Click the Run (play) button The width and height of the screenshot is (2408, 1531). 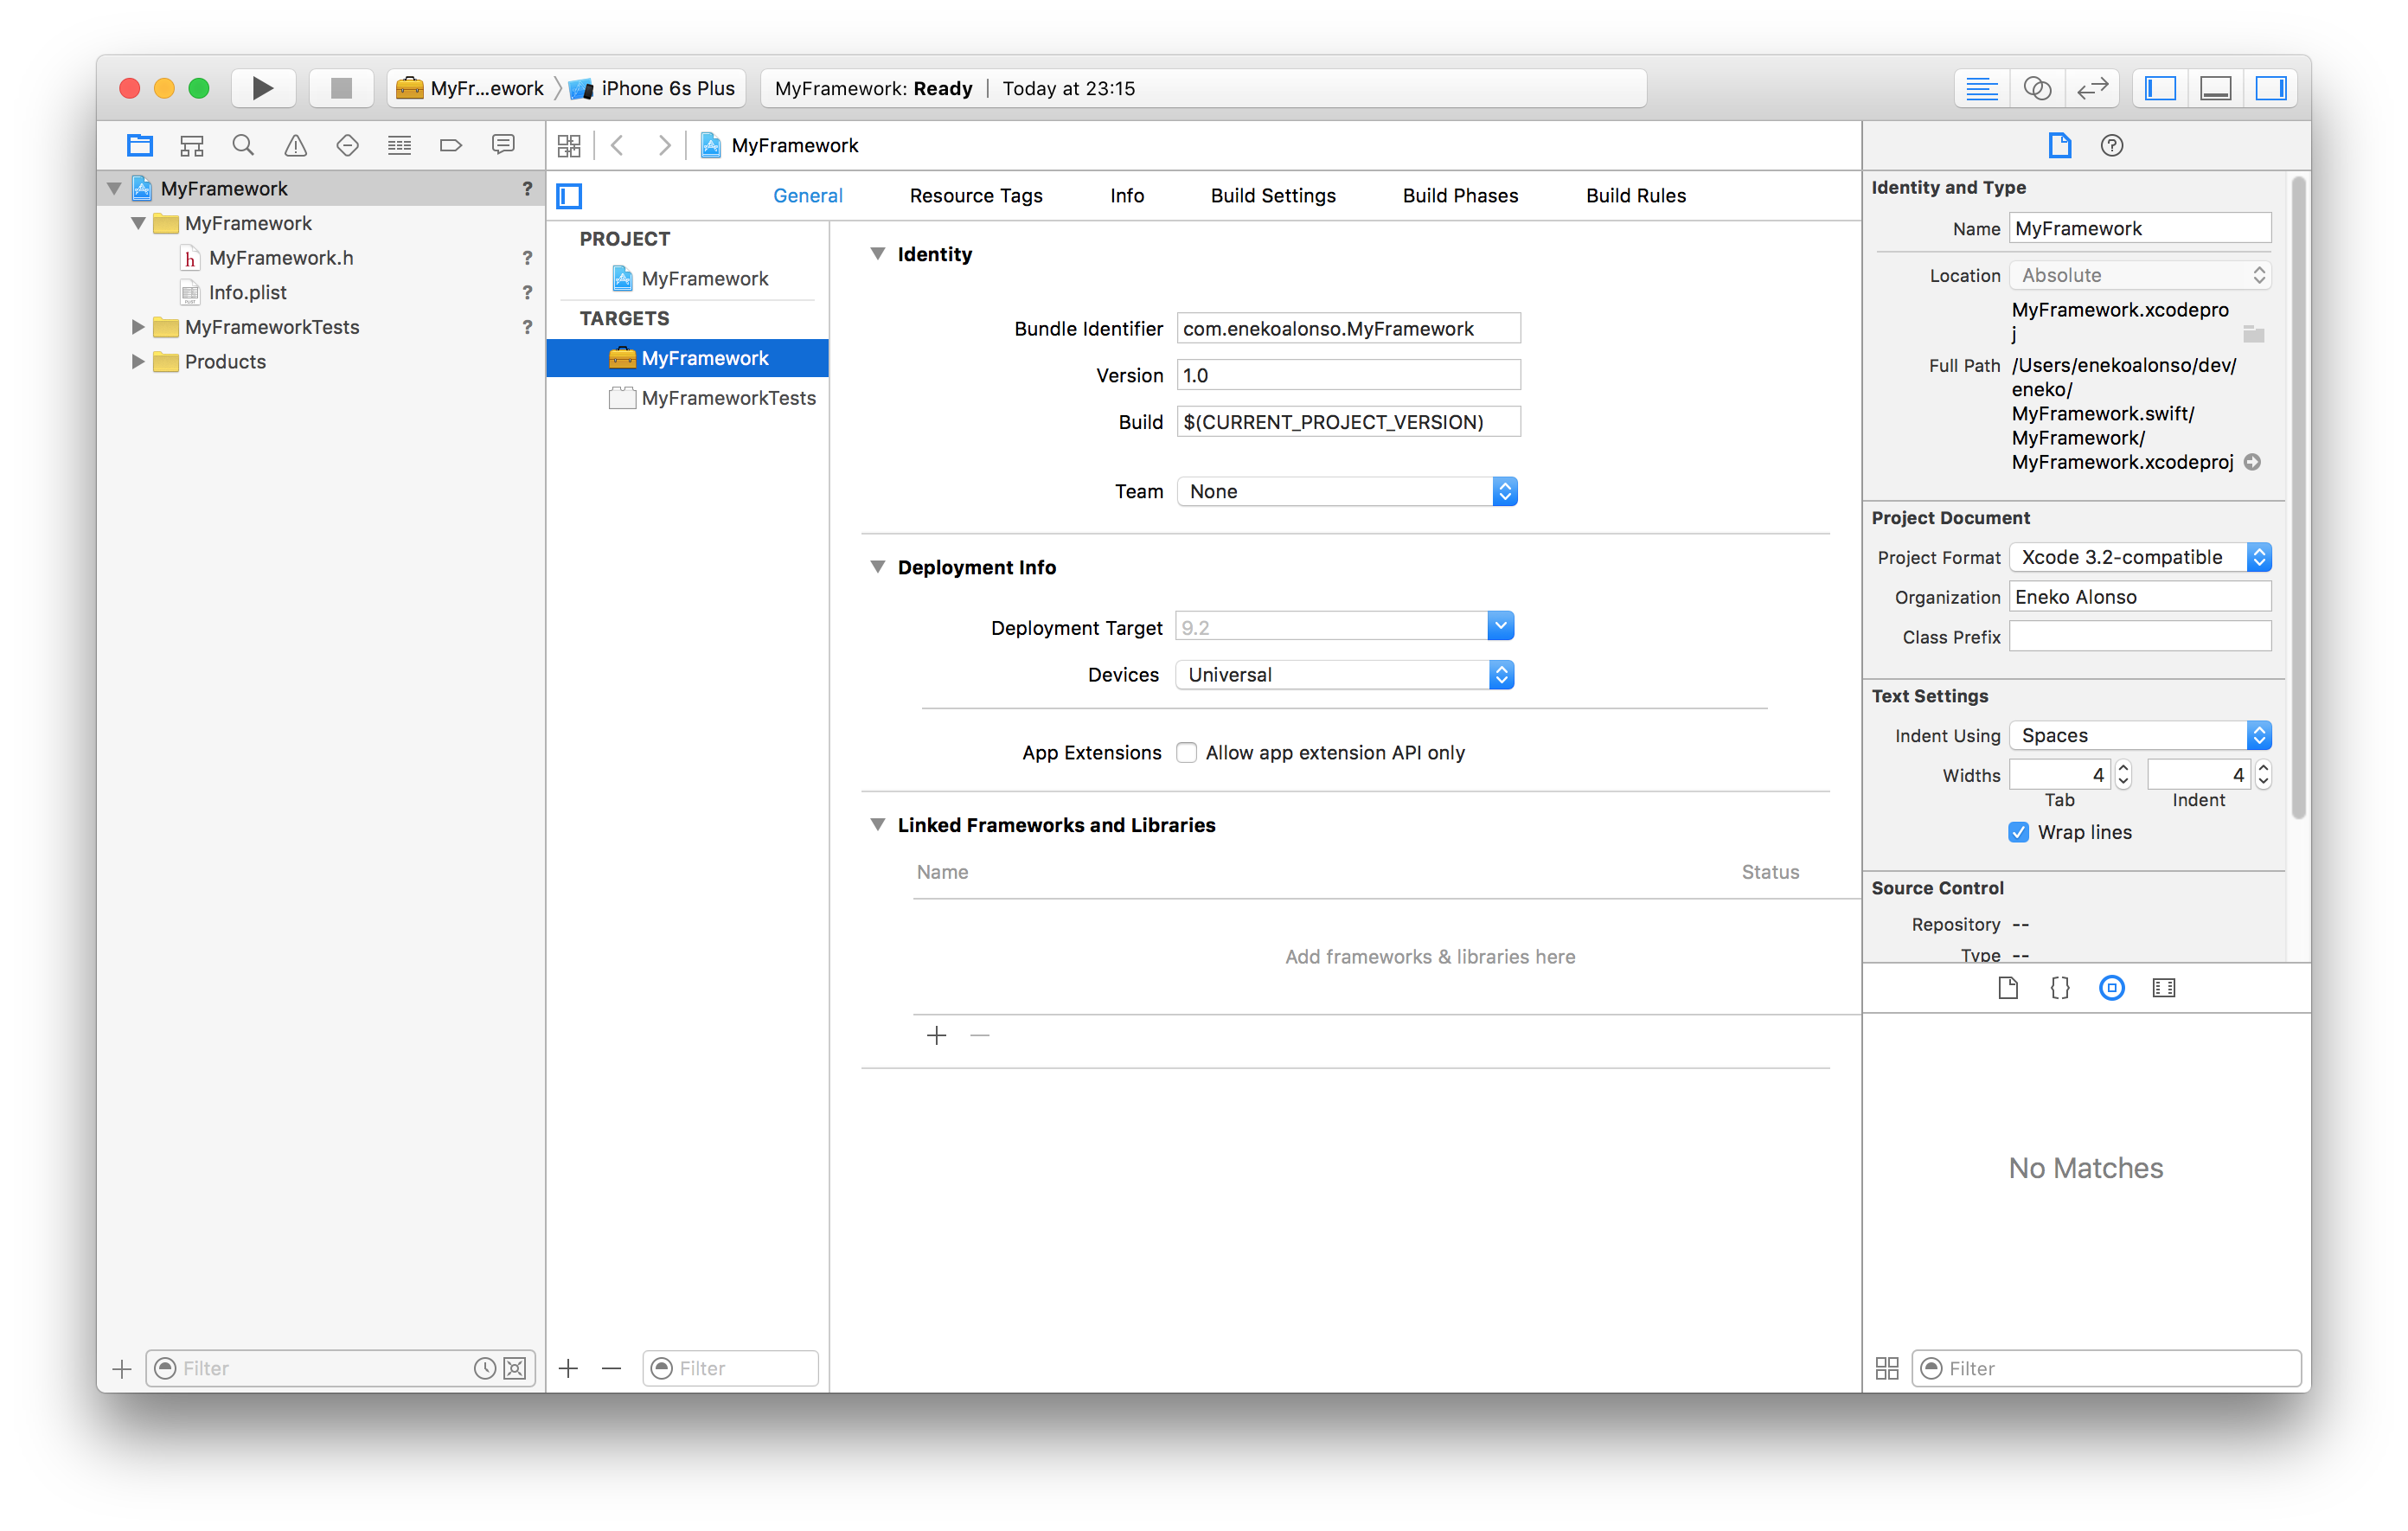coord(263,88)
